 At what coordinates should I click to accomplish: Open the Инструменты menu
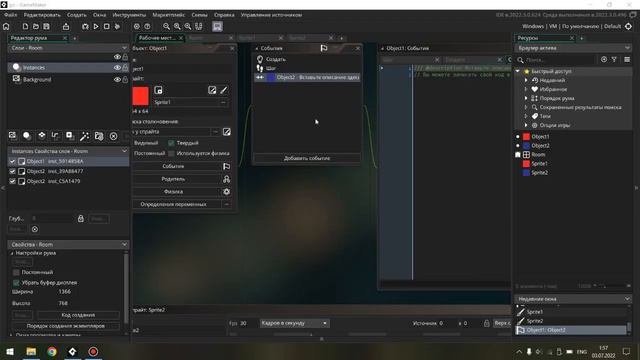129,15
